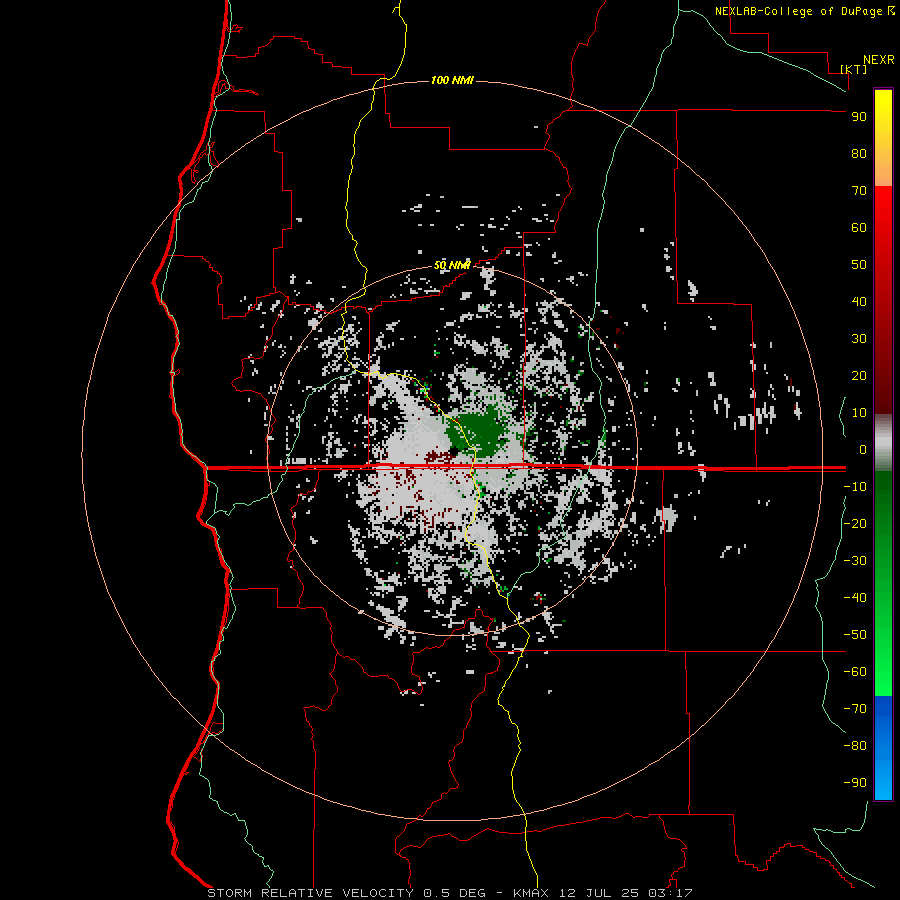This screenshot has height=900, width=900.
Task: Click the yellow top segment of the color bar
Action: point(883,138)
